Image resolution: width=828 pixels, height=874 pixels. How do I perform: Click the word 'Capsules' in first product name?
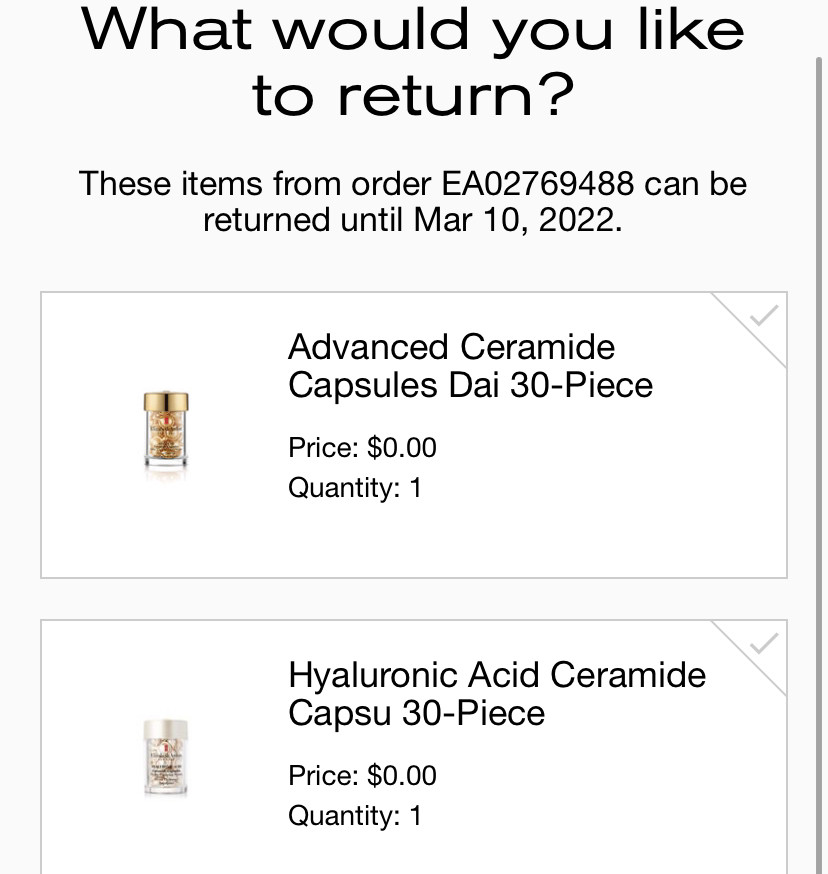point(362,386)
